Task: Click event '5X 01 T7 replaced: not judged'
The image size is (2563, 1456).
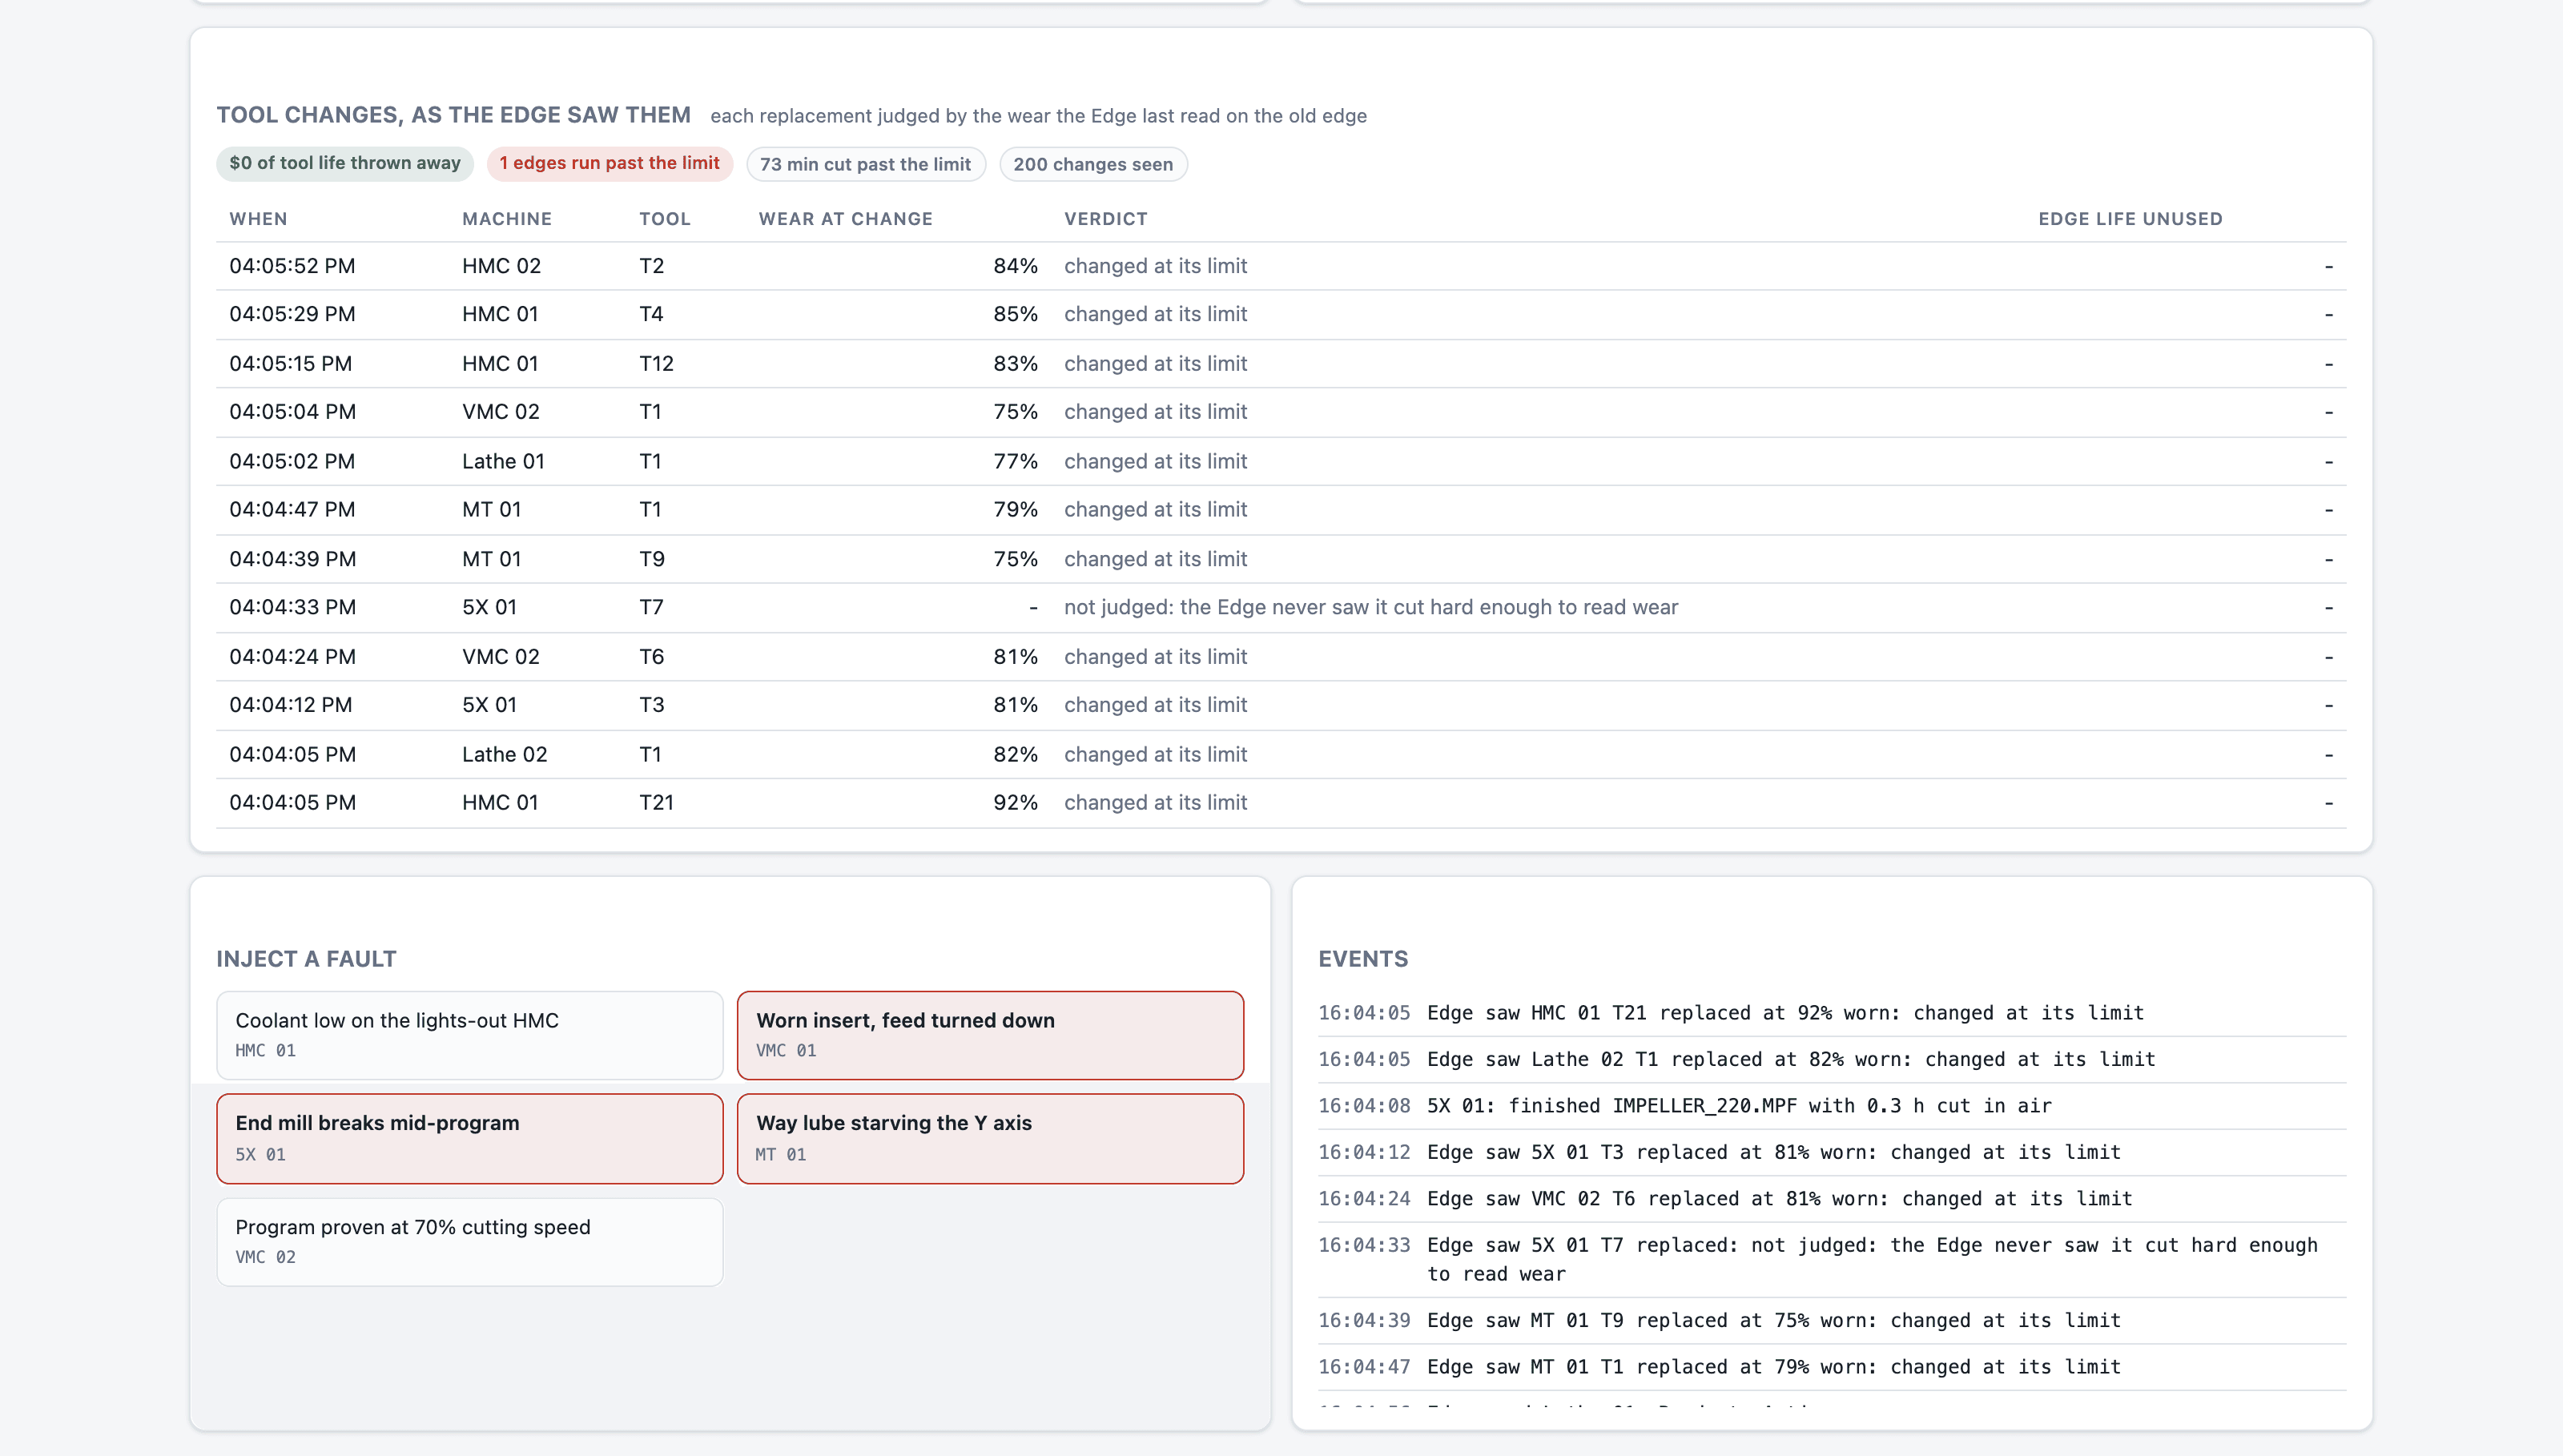Action: (x=1831, y=1260)
